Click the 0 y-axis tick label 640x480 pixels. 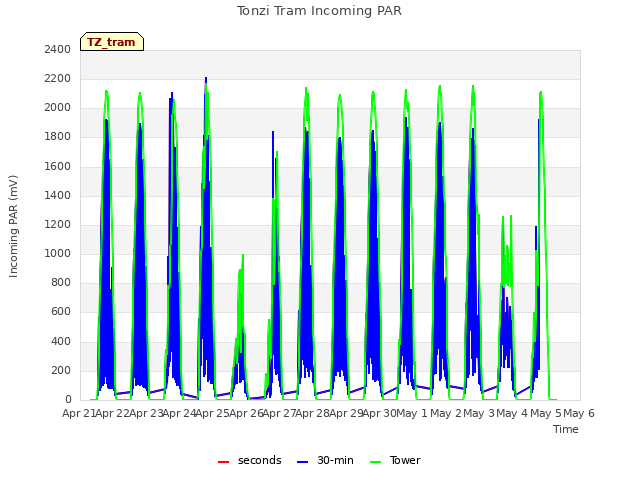click(68, 399)
